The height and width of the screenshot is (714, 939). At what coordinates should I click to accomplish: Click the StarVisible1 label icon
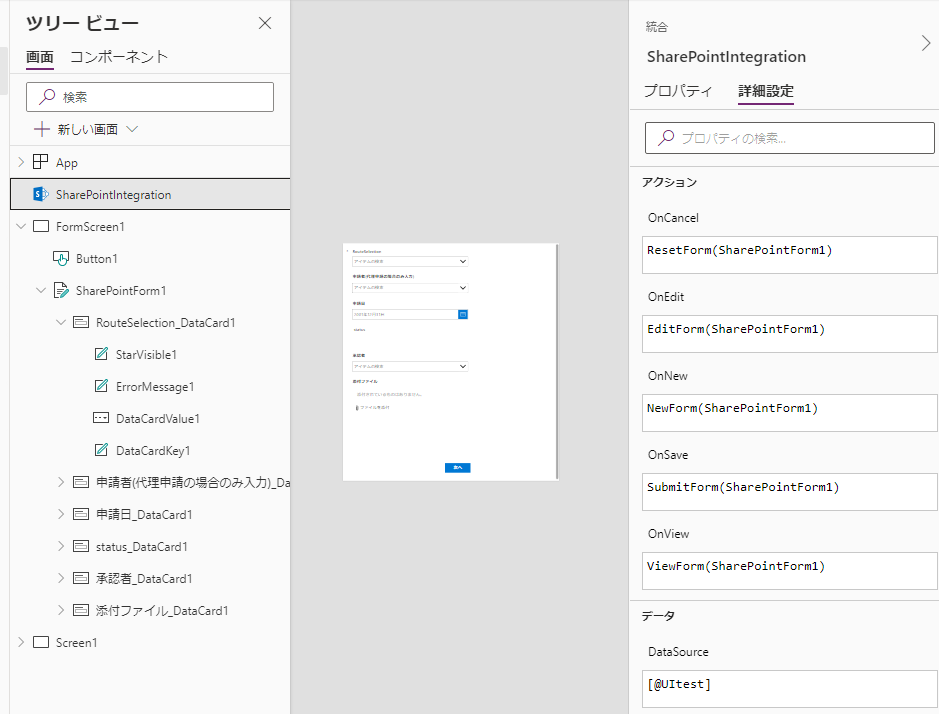coord(101,354)
